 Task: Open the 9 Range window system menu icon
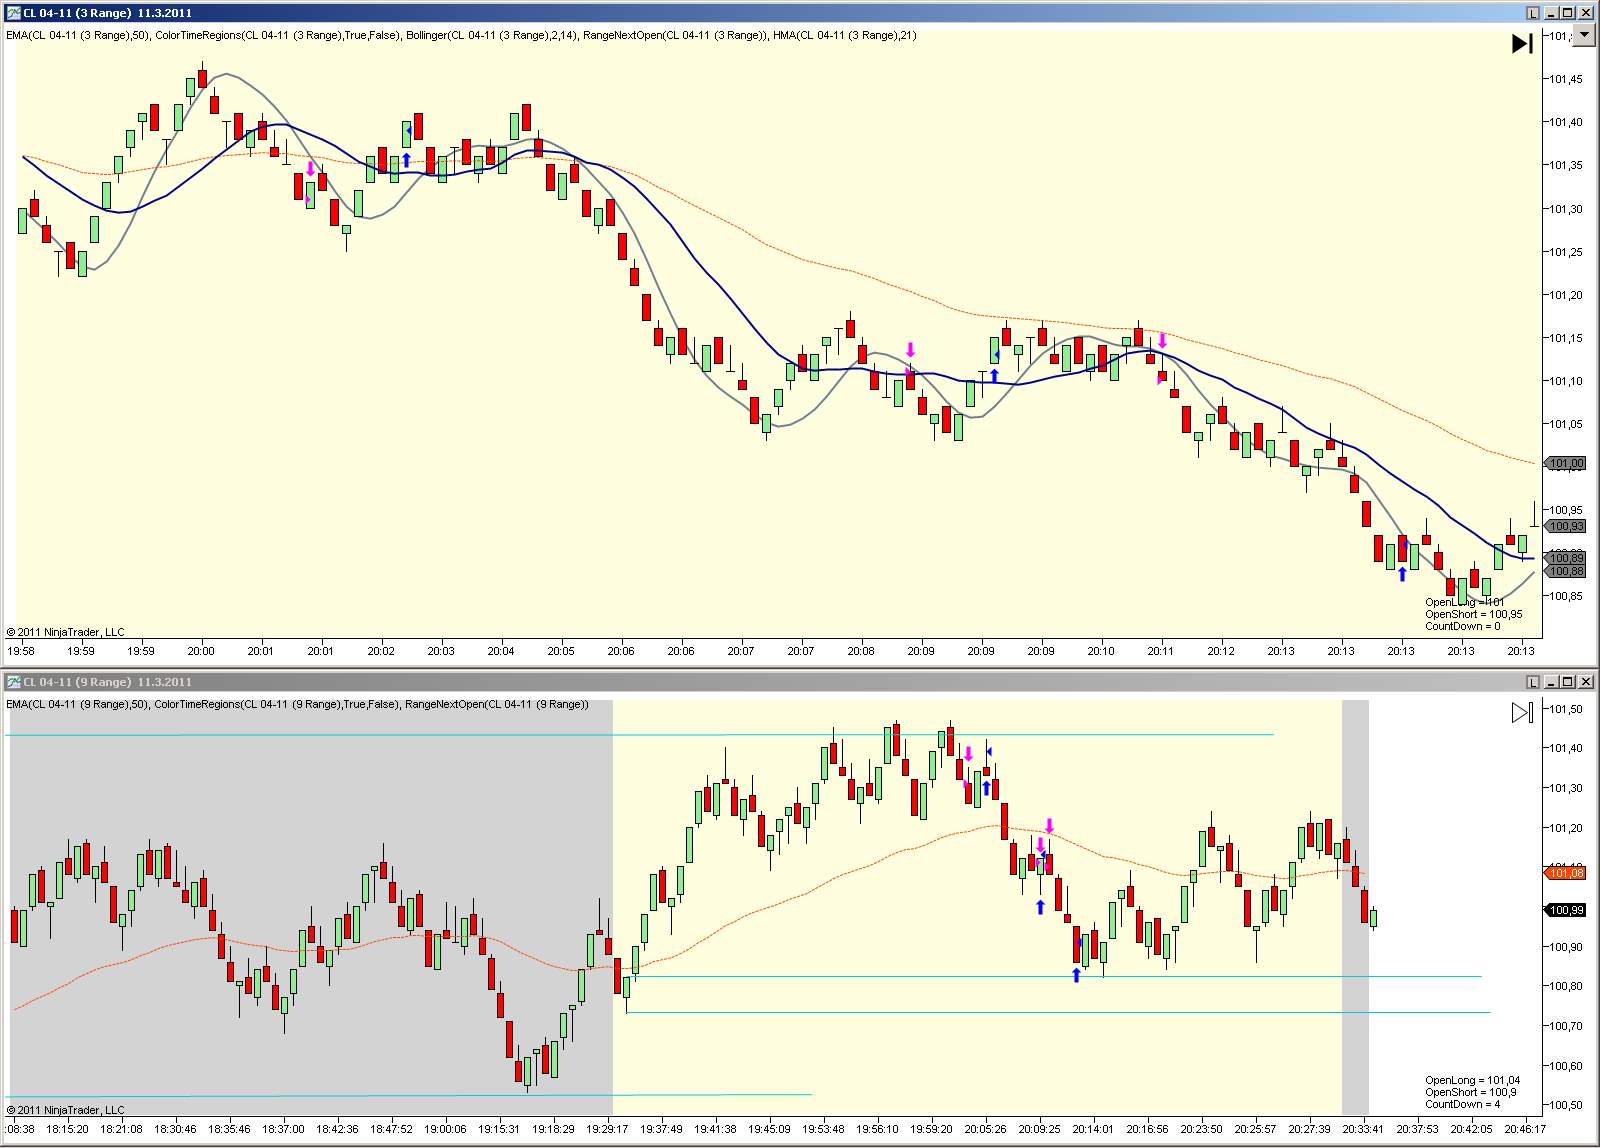[13, 682]
